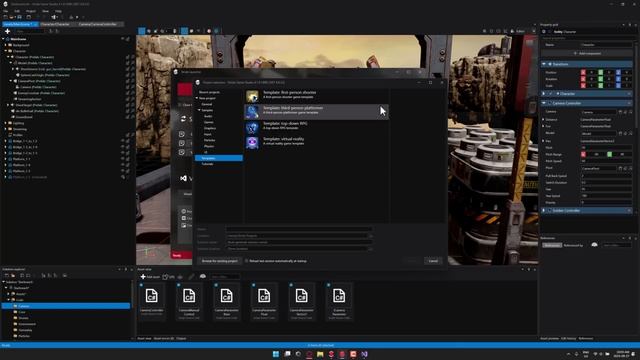Collapse the New project tree node

[197, 98]
